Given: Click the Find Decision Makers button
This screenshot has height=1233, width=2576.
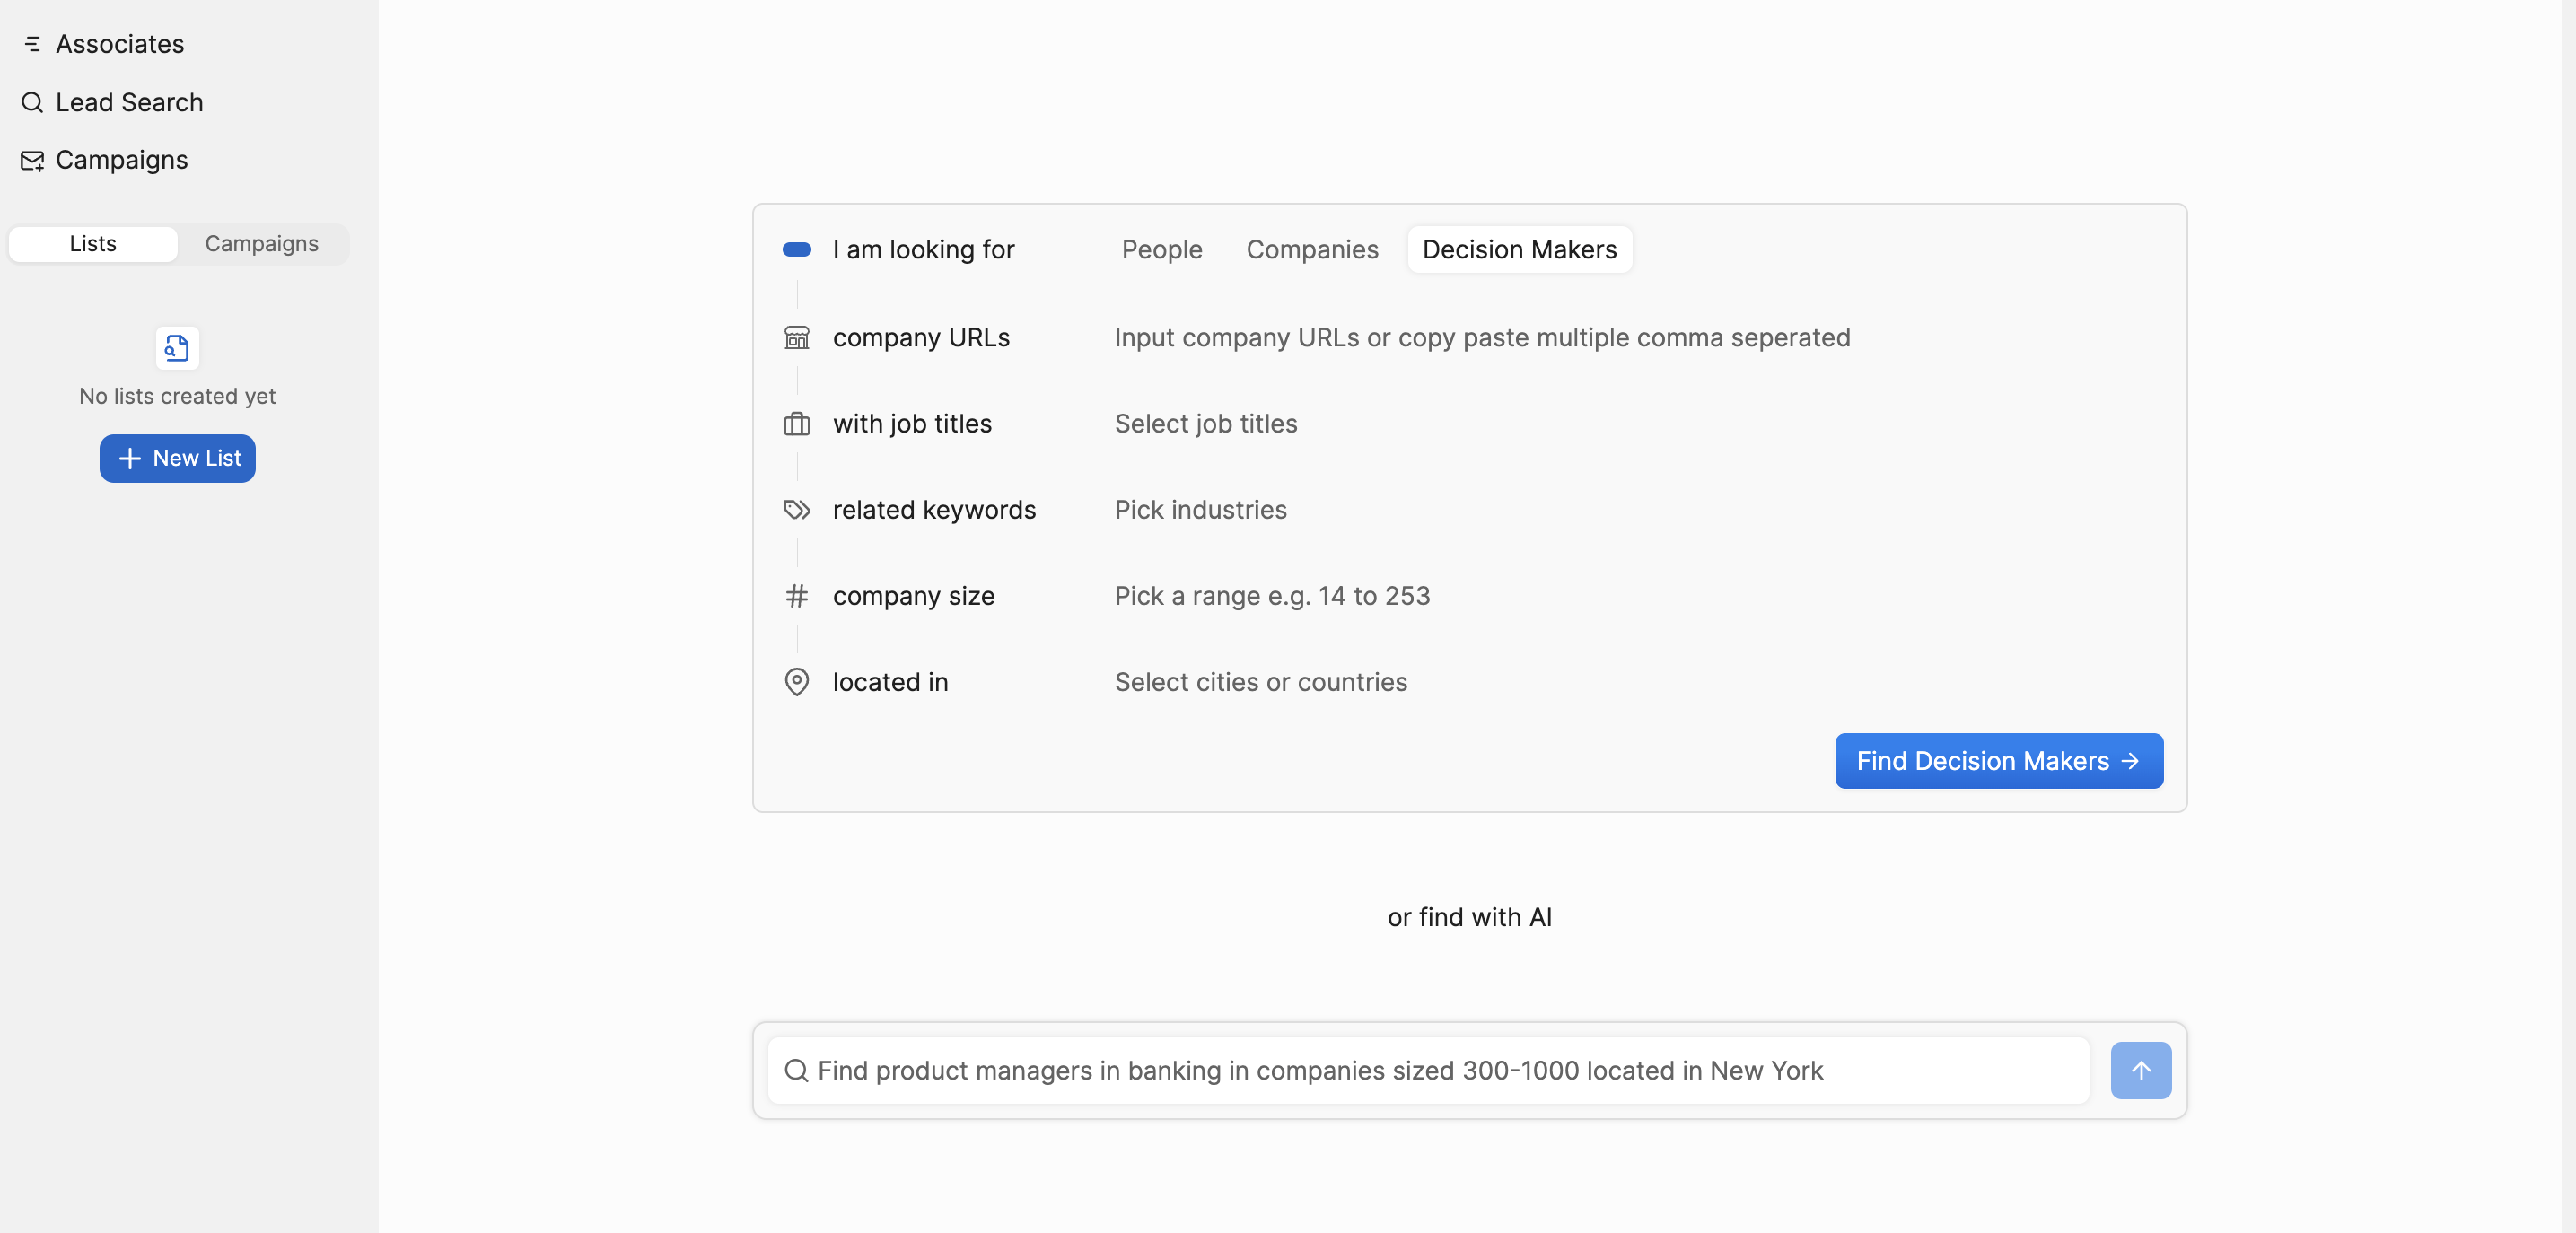Looking at the screenshot, I should pos(1997,761).
